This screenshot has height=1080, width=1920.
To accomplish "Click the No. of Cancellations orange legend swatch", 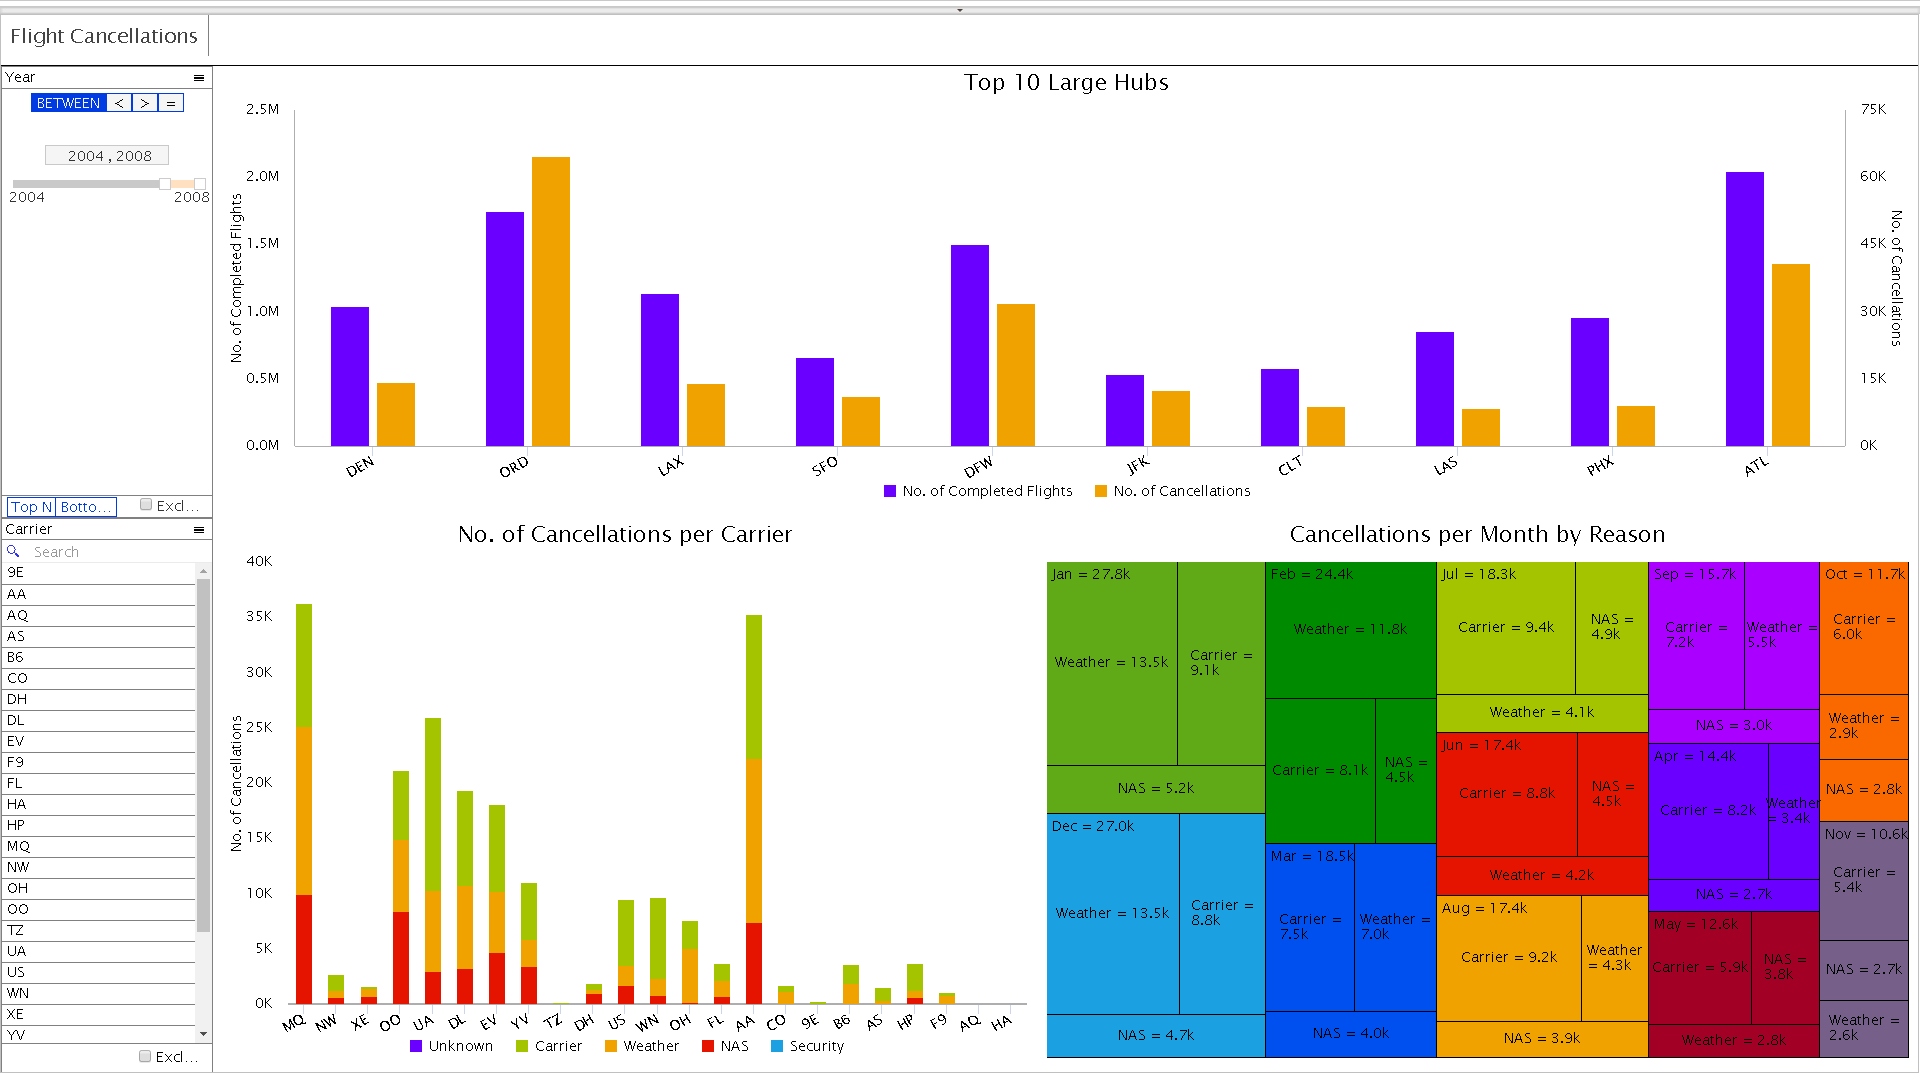I will 1101,491.
